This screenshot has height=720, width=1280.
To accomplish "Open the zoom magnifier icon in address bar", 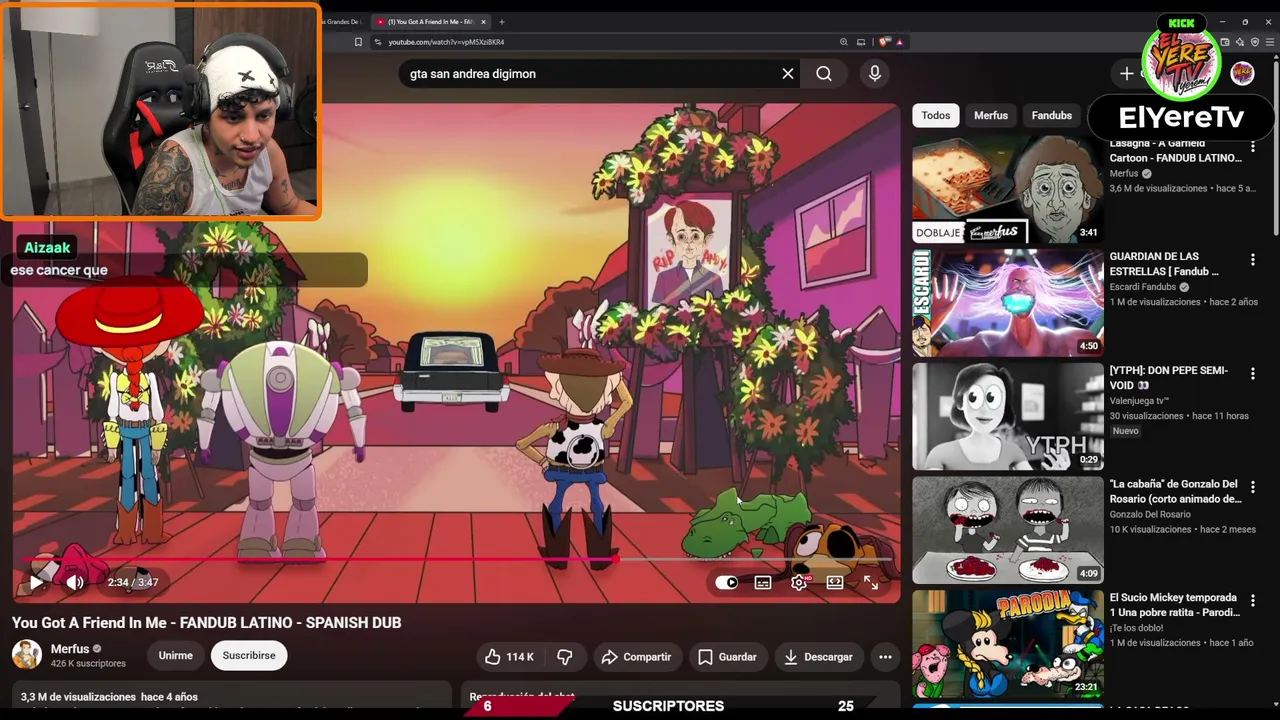I will [x=844, y=42].
